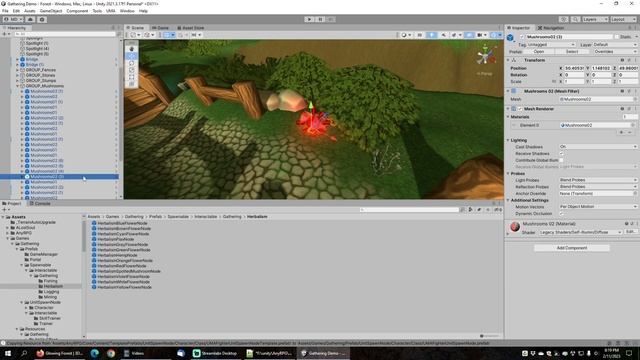Viewport: 640px width, 360px height.
Task: Toggle scene audio button
Action: [443, 35]
